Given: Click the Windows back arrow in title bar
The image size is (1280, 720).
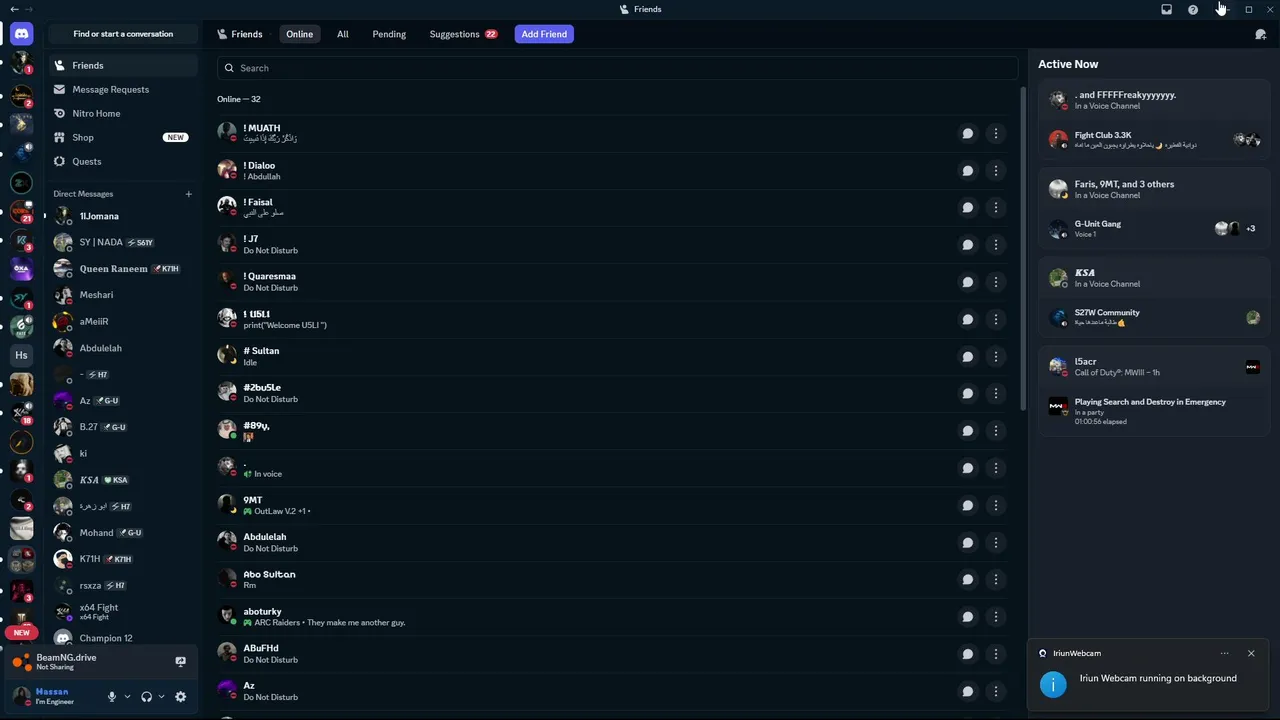Looking at the screenshot, I should 13,9.
